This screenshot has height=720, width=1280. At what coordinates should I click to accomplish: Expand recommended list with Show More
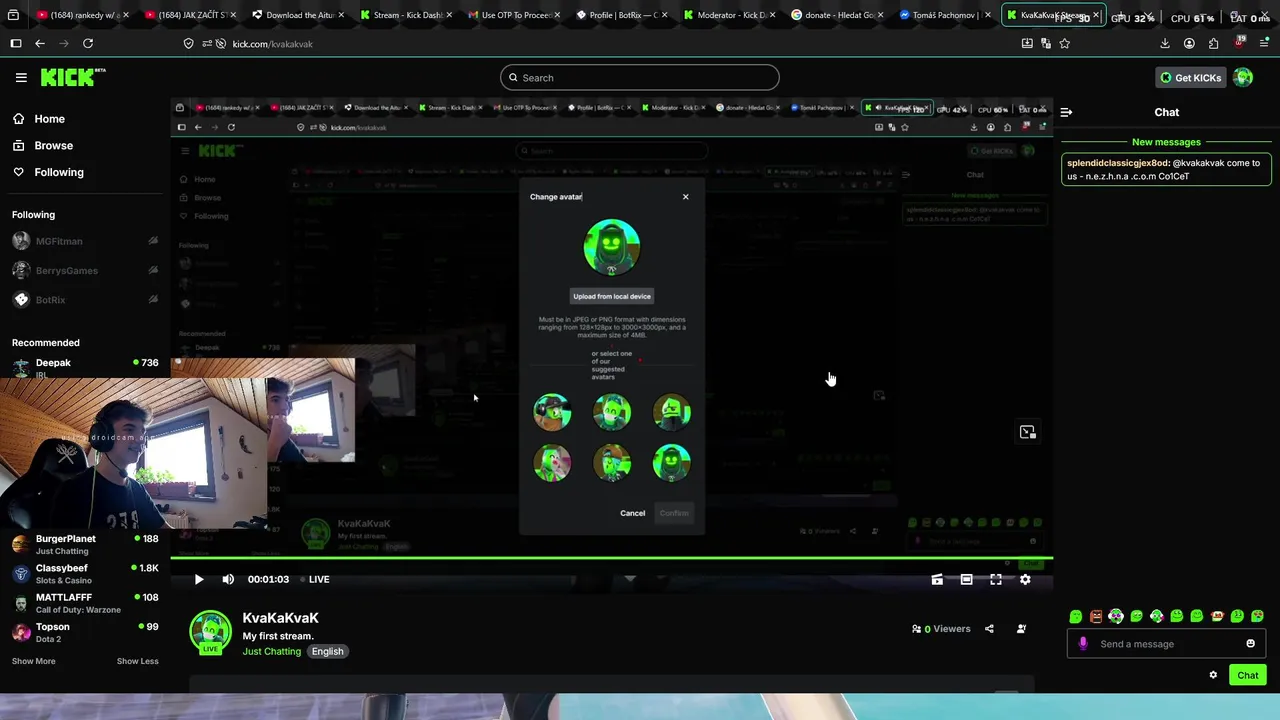[x=34, y=661]
